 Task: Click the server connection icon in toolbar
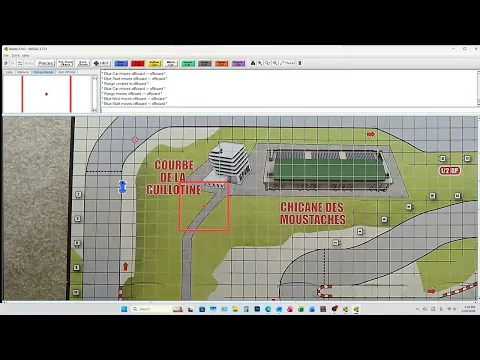[x=20, y=63]
